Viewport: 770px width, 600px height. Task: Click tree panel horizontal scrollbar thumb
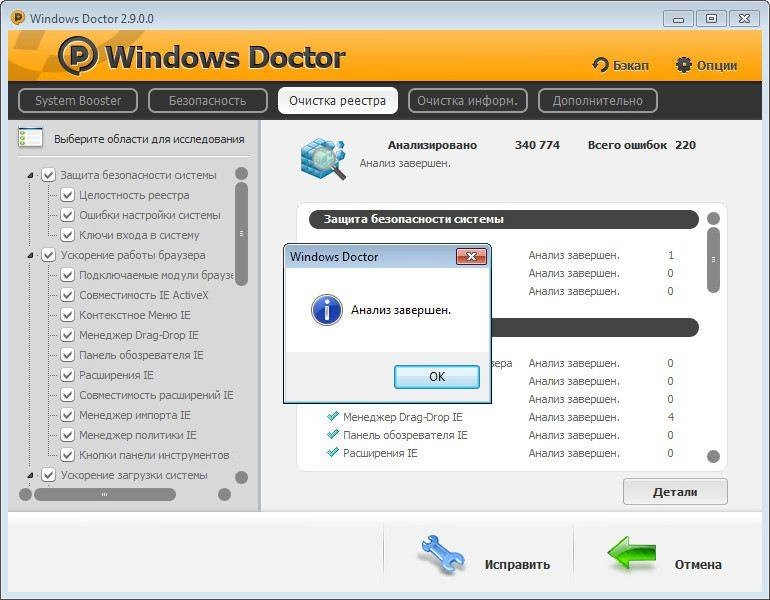click(104, 494)
